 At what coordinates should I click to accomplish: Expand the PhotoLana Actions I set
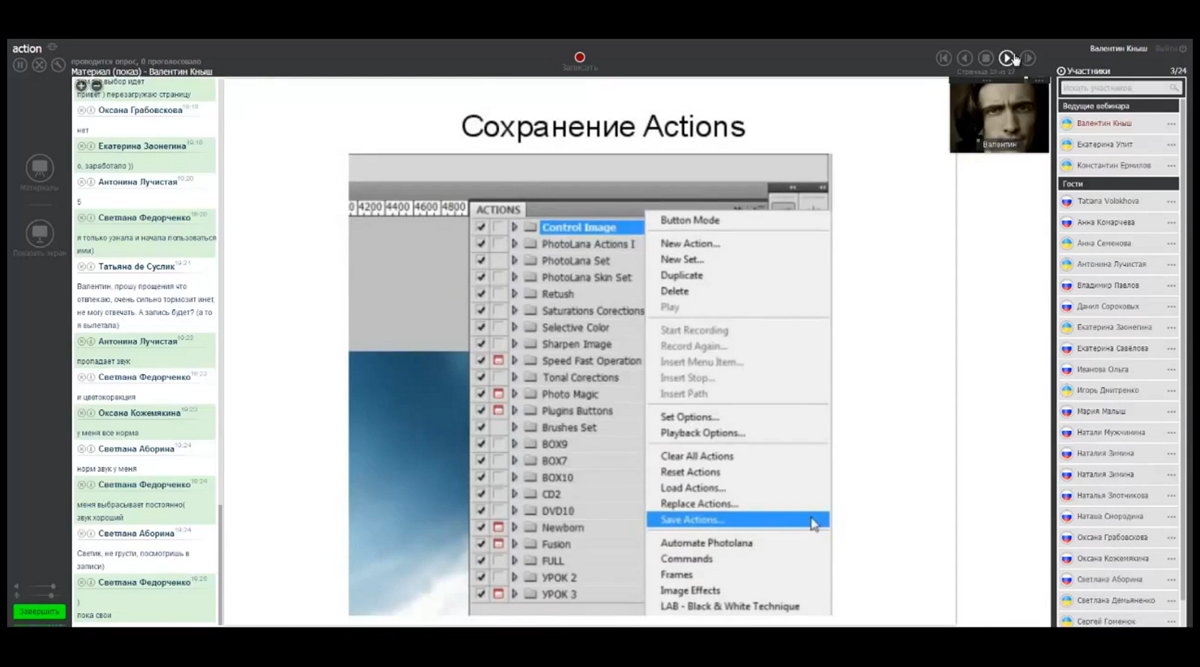tap(515, 244)
